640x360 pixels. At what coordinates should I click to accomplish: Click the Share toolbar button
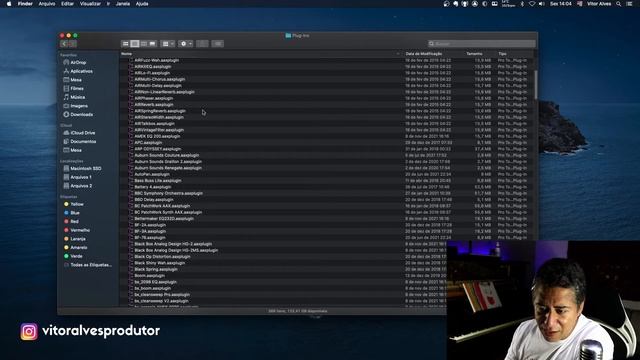[202, 44]
